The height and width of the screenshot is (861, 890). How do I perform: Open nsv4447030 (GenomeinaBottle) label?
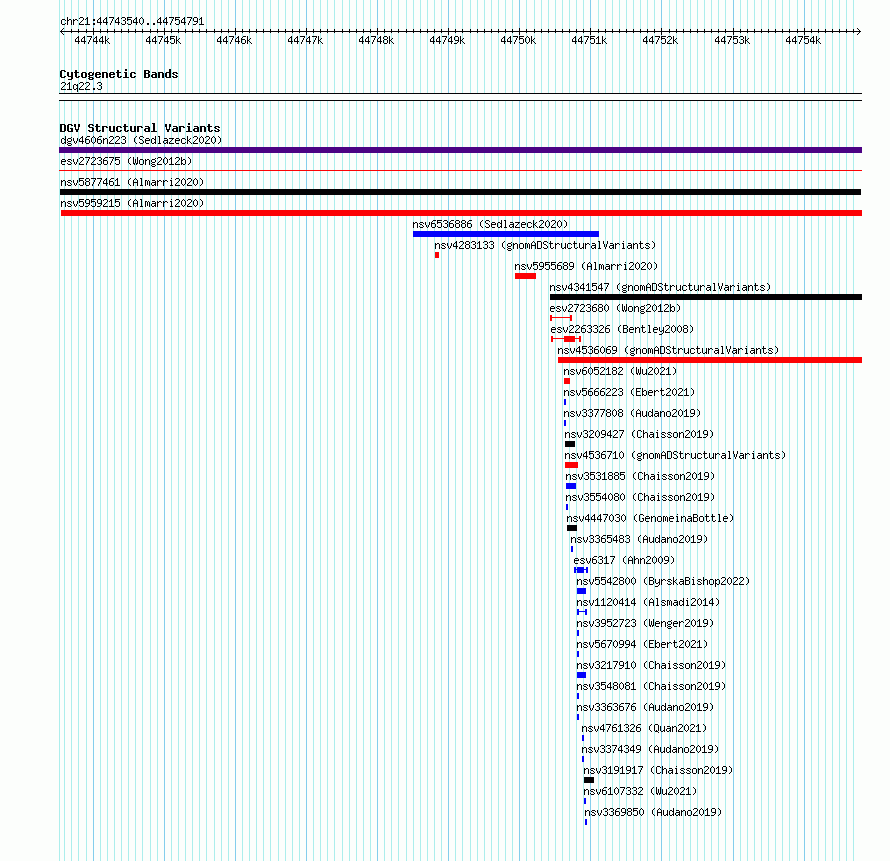tap(650, 518)
